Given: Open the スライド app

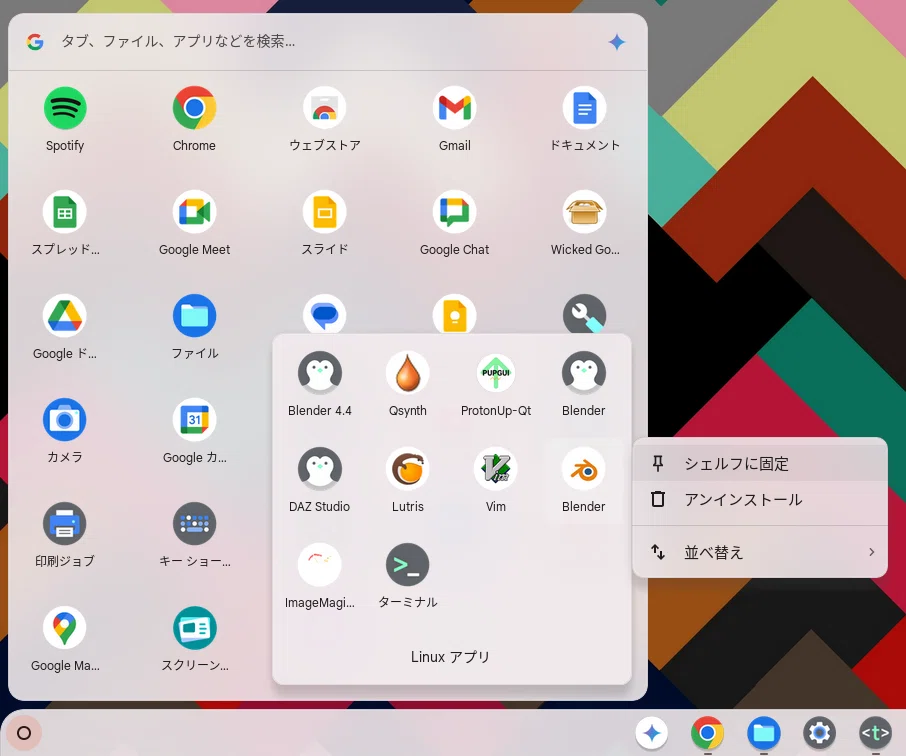Looking at the screenshot, I should pos(325,212).
